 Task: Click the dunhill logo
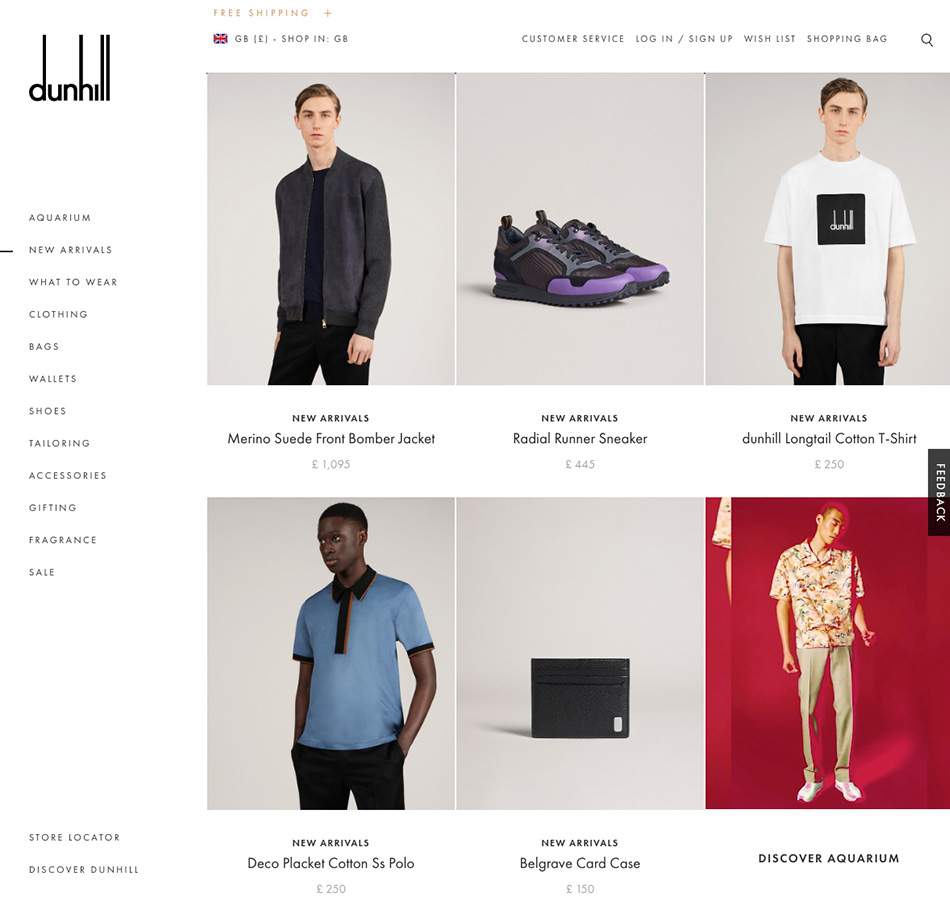coord(70,68)
